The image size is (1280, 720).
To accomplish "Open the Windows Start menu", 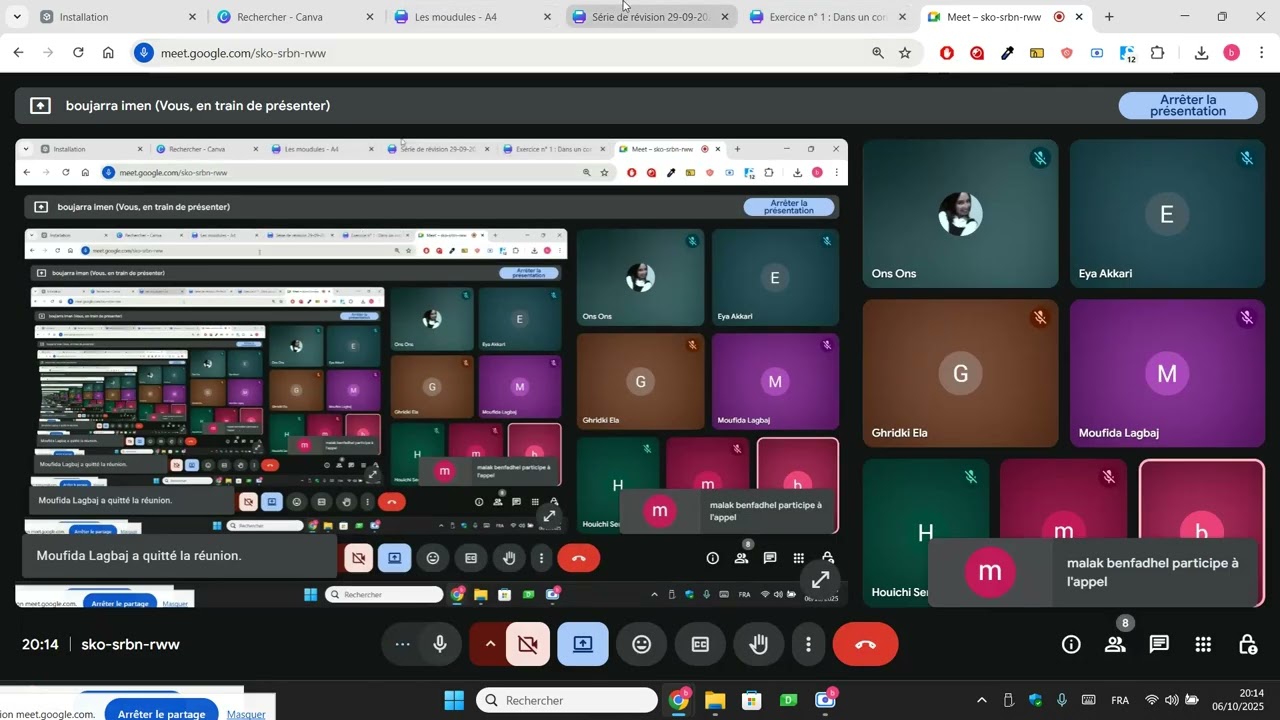I will [454, 700].
